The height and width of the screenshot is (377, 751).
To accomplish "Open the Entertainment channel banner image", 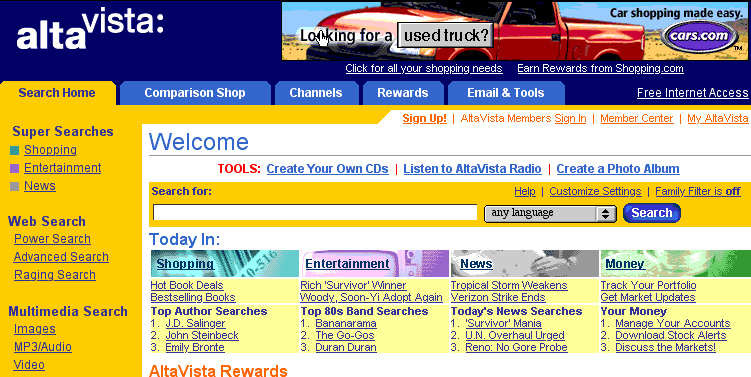I will tap(375, 263).
